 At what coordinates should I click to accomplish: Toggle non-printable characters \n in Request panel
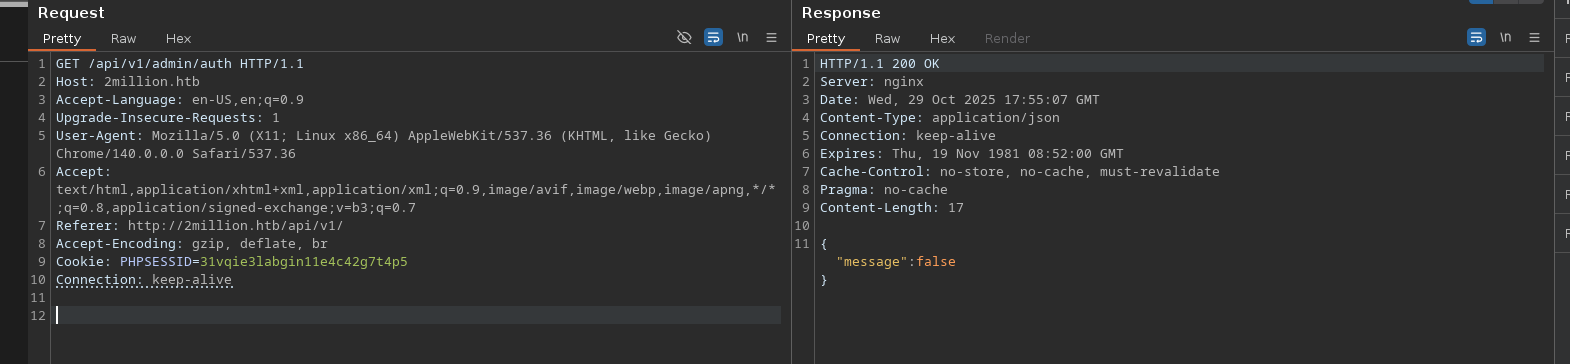742,37
